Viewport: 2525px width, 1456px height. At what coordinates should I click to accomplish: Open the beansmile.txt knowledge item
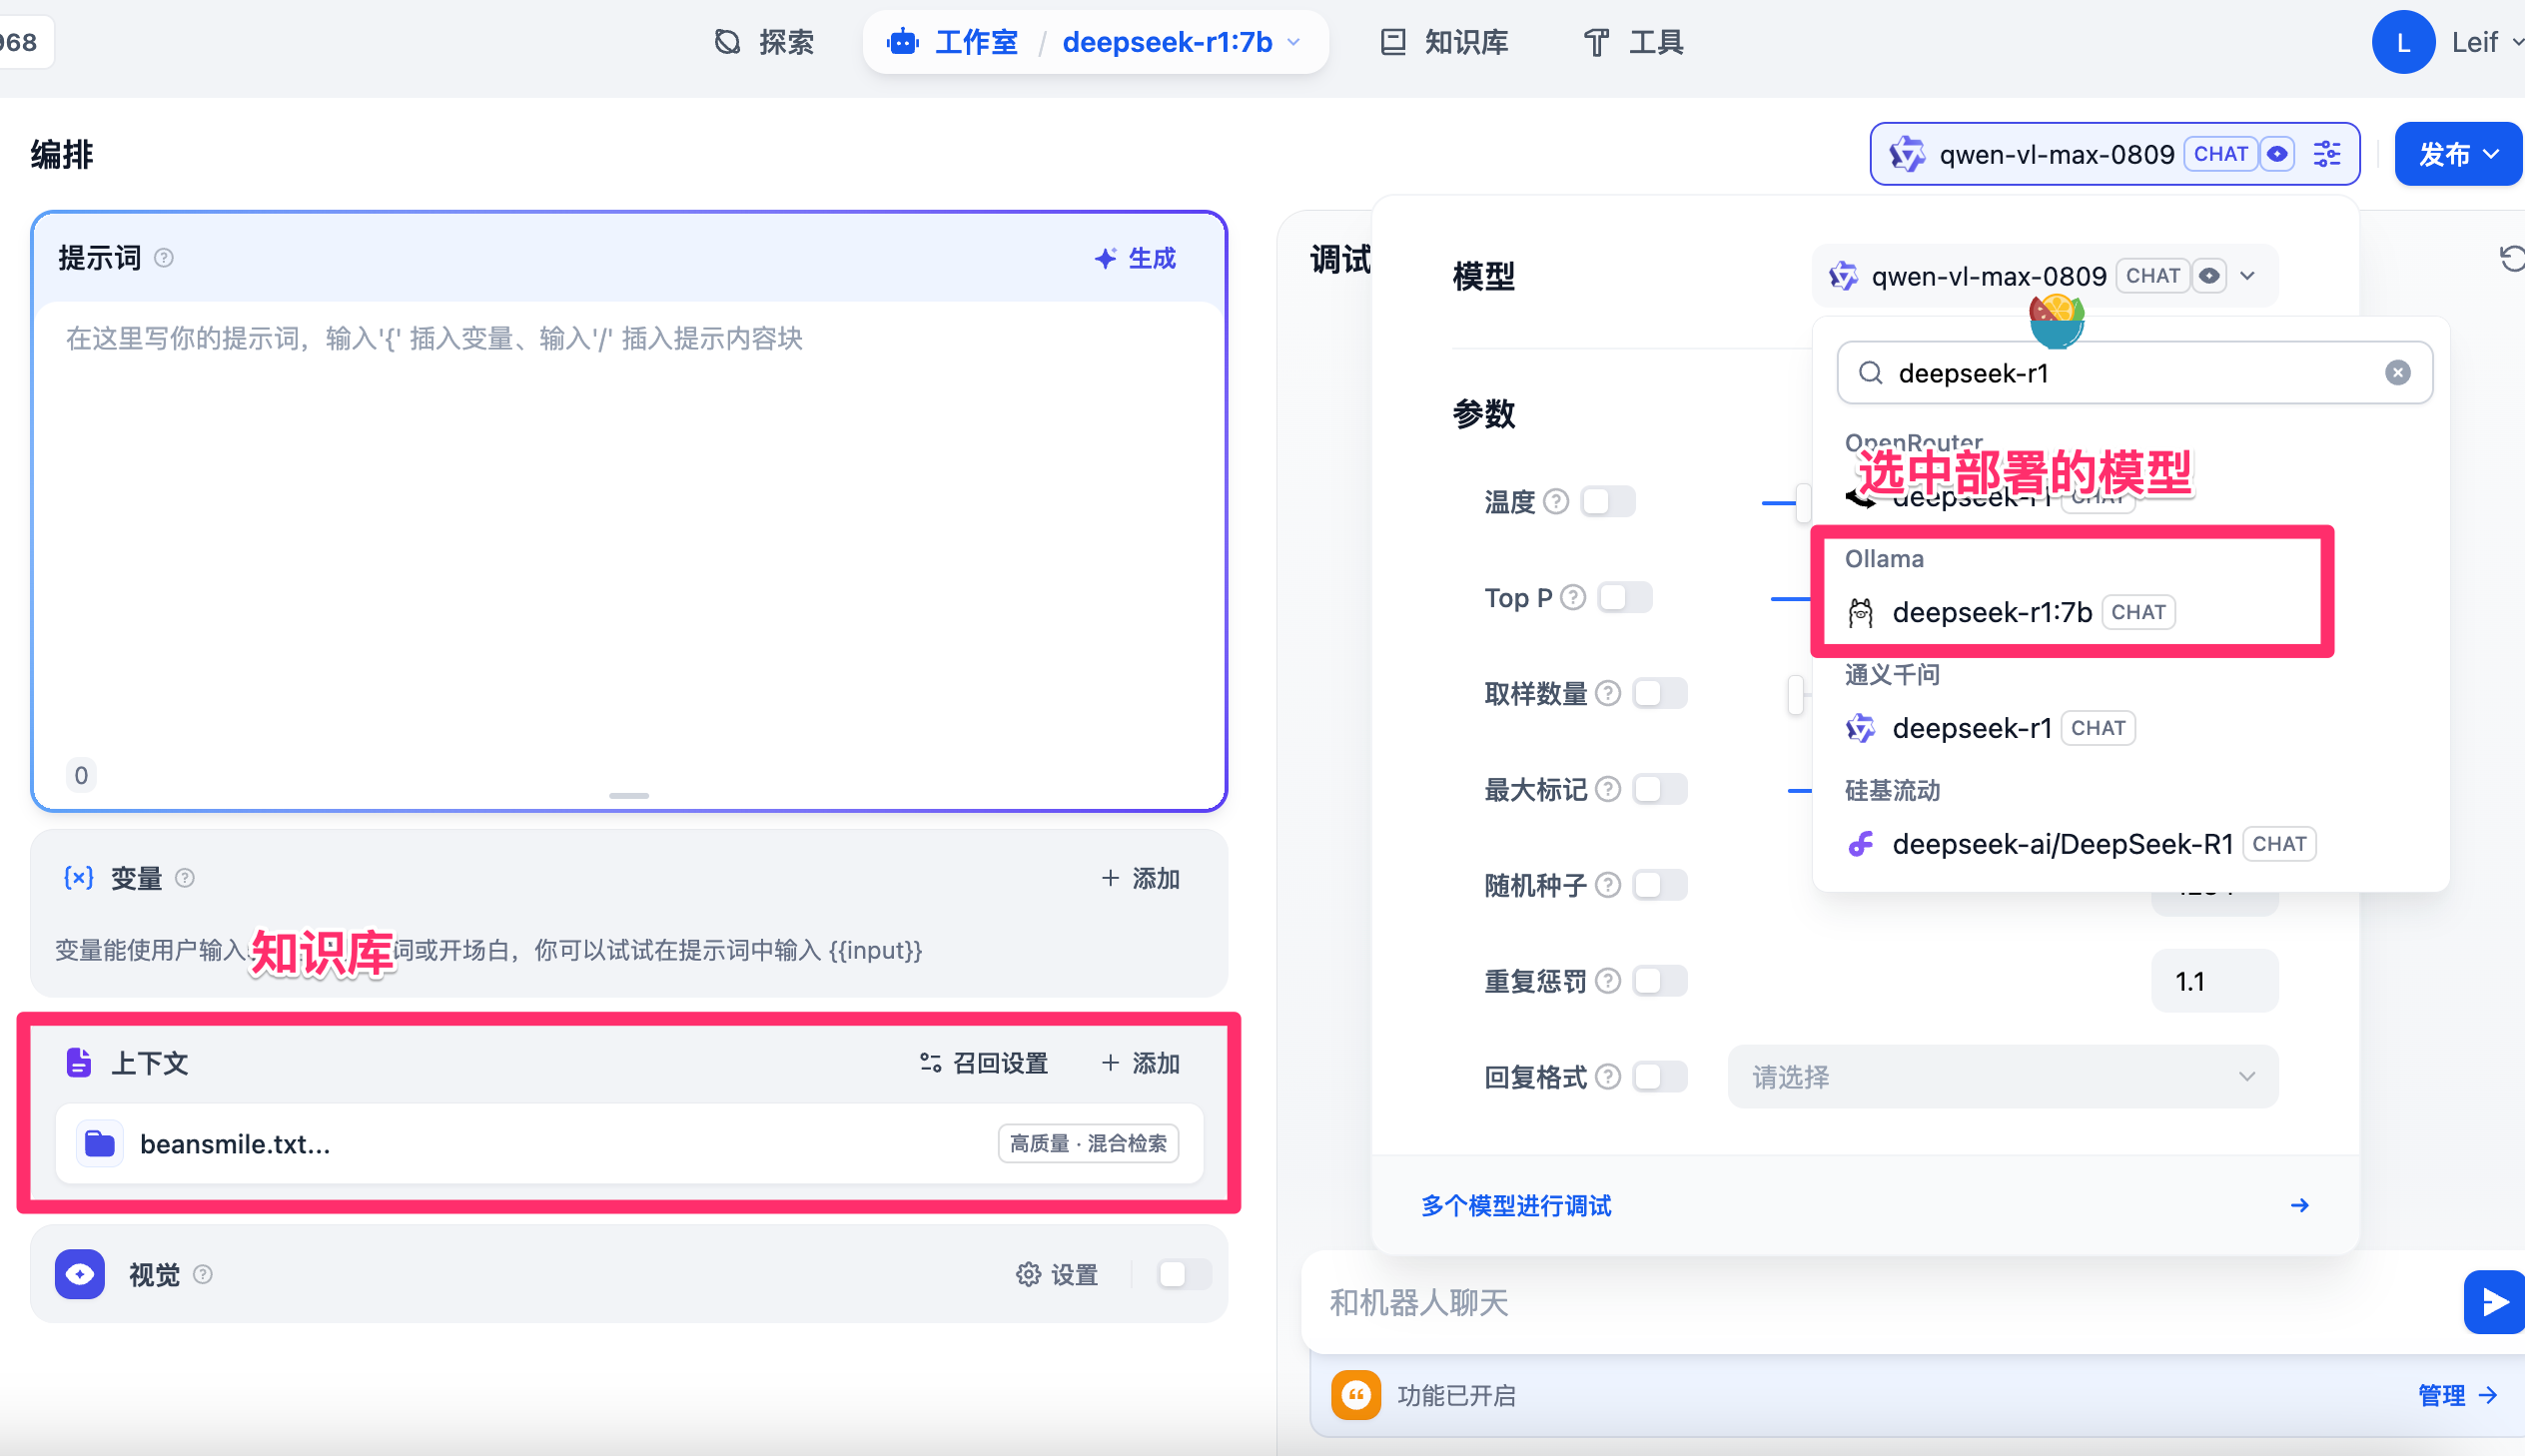tap(630, 1143)
